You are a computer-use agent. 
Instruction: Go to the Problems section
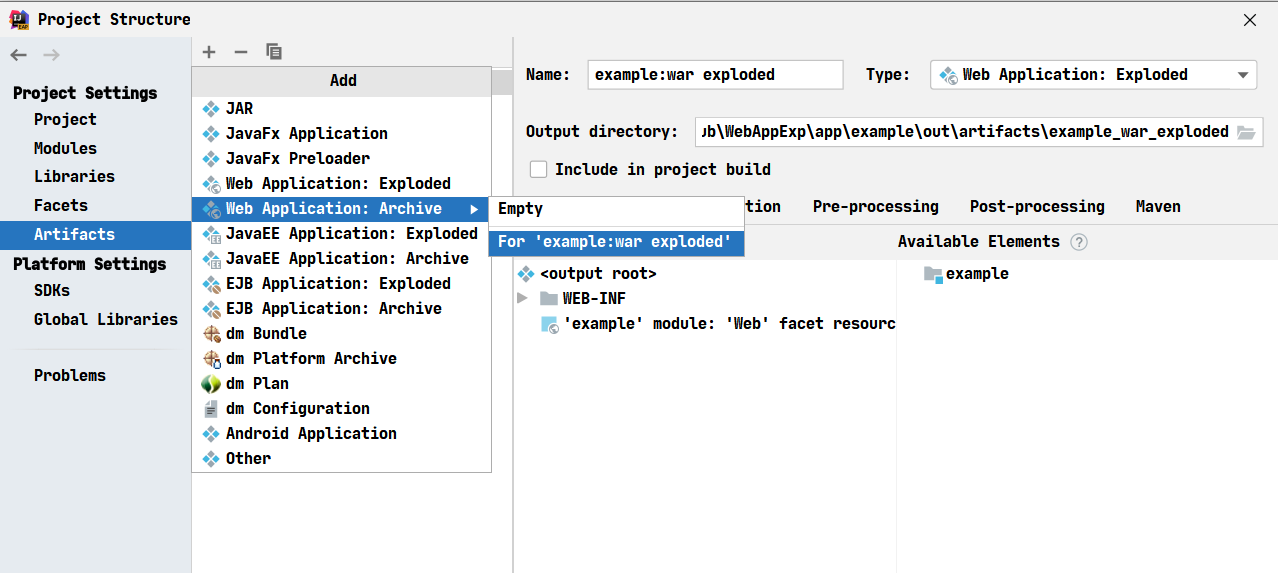pyautogui.click(x=69, y=376)
